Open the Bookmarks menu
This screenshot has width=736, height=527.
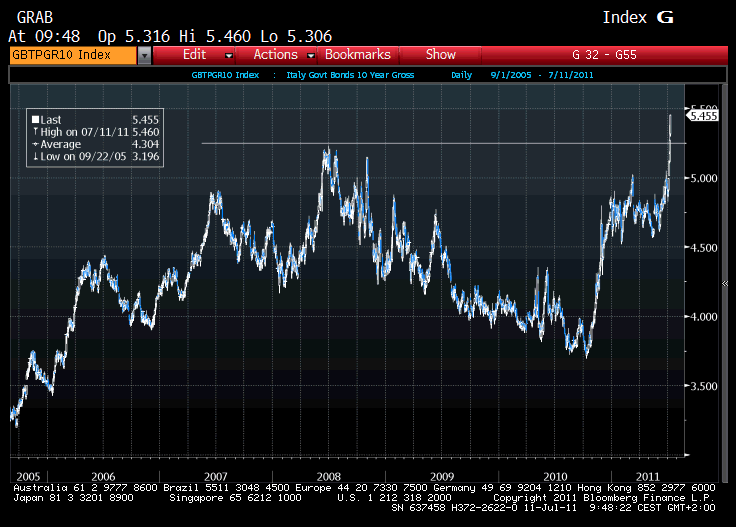(358, 55)
